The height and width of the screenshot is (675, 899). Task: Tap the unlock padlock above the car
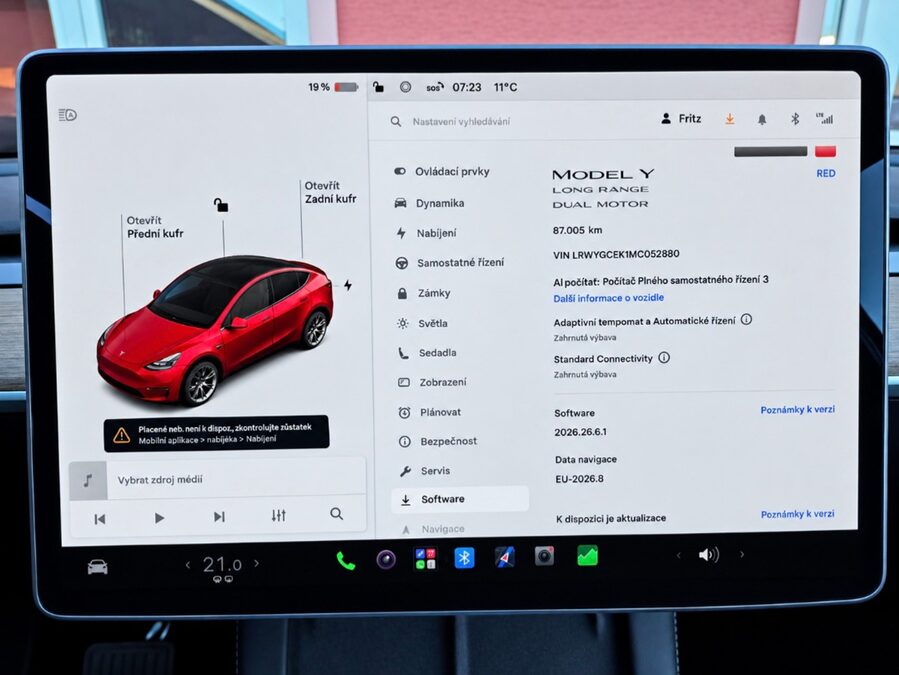pyautogui.click(x=221, y=205)
